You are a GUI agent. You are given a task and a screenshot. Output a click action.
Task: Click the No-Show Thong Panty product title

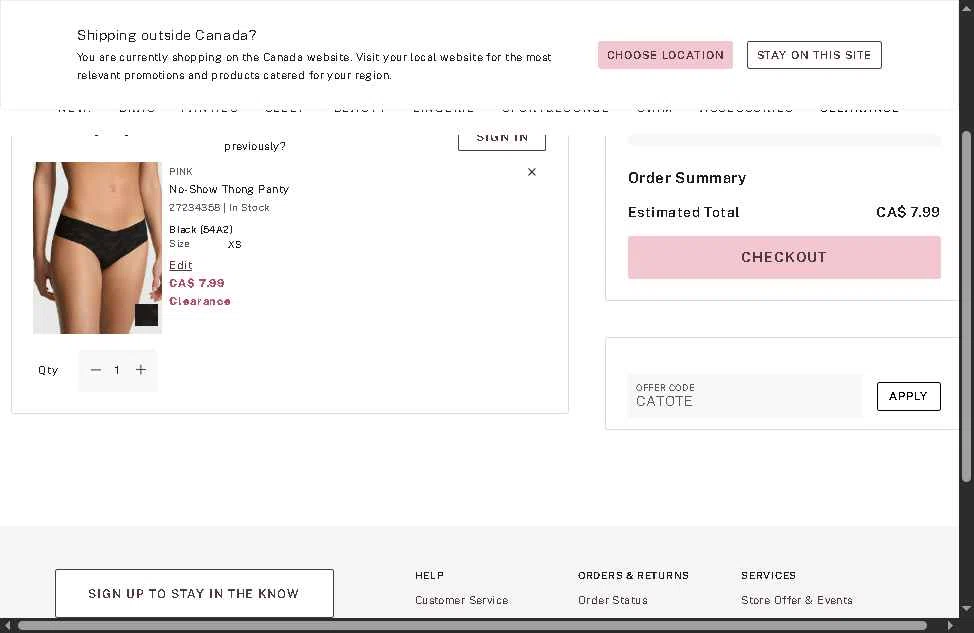pos(229,189)
